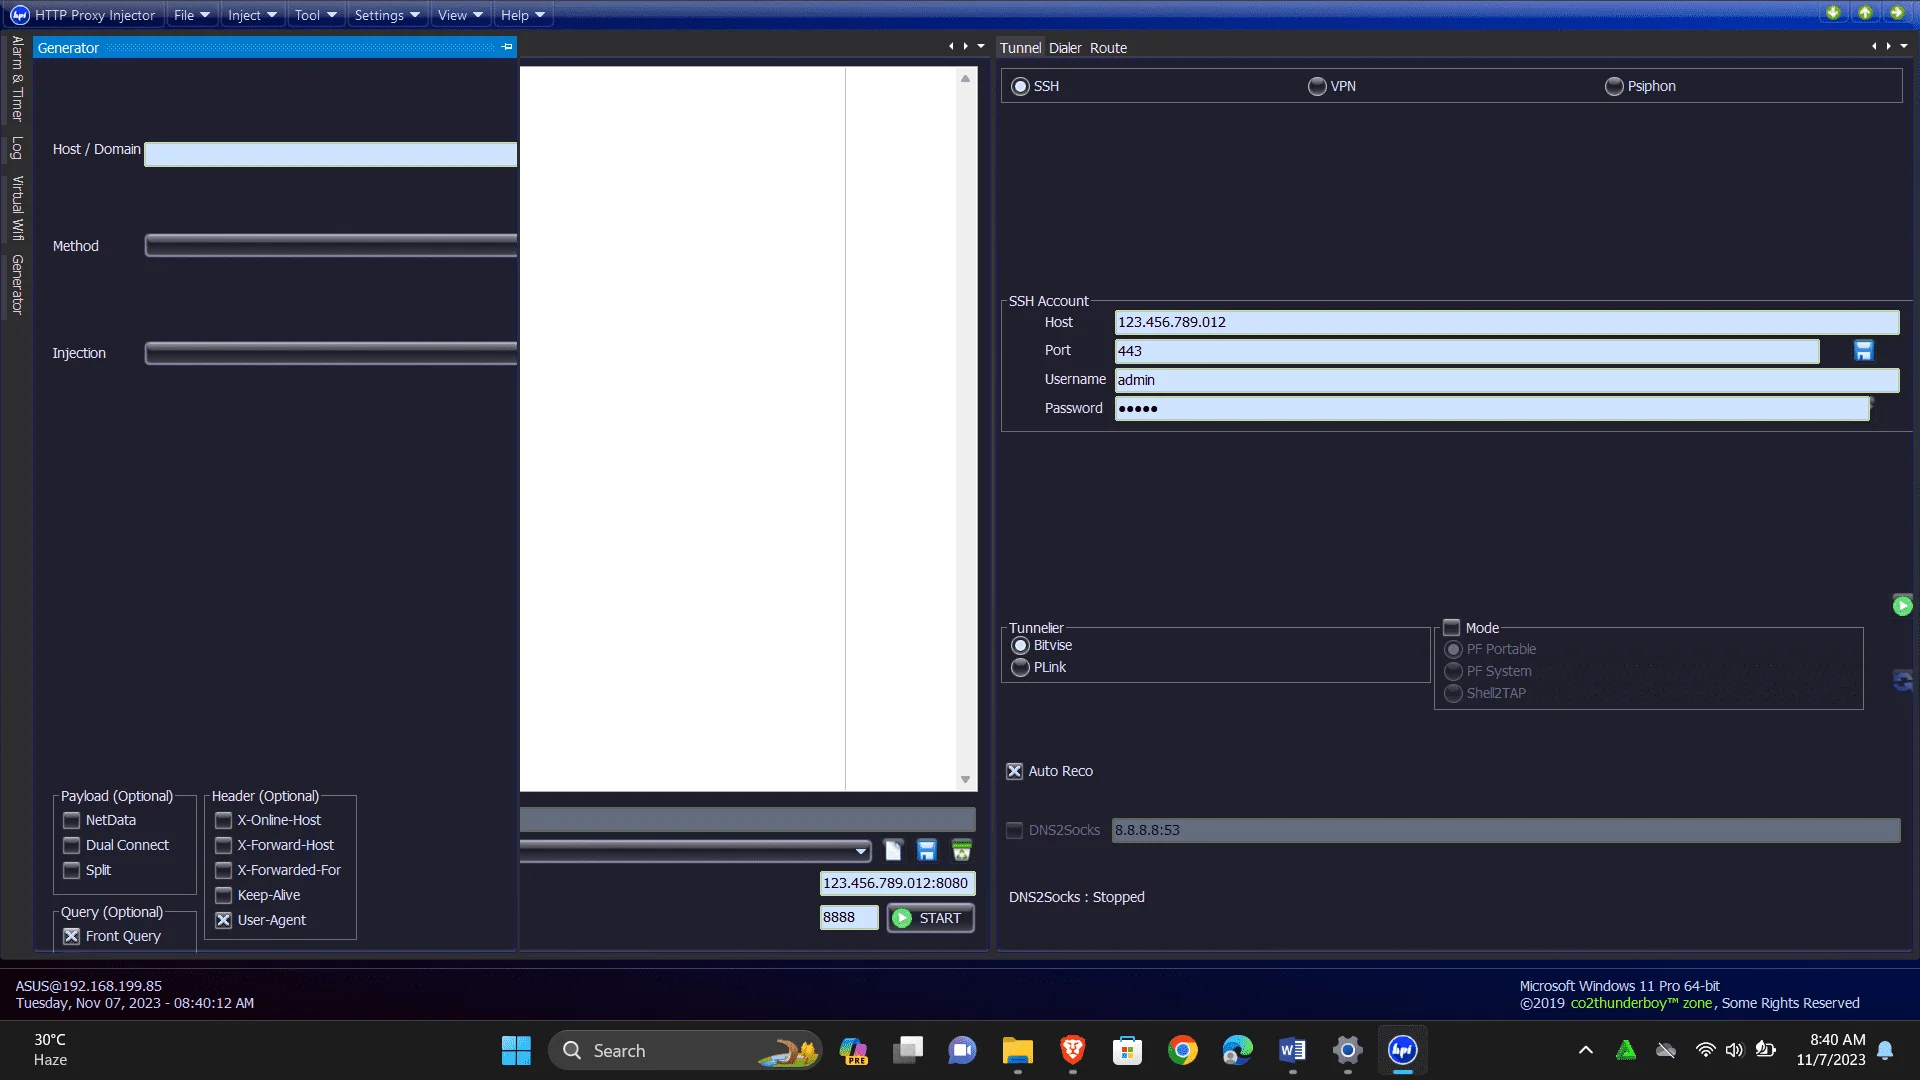Pin the Generator panel with pushpin icon
Screen dimensions: 1920x1080
507,47
